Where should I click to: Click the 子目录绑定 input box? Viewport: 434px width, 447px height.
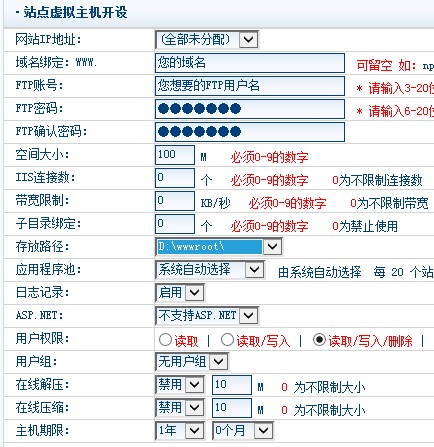click(175, 224)
